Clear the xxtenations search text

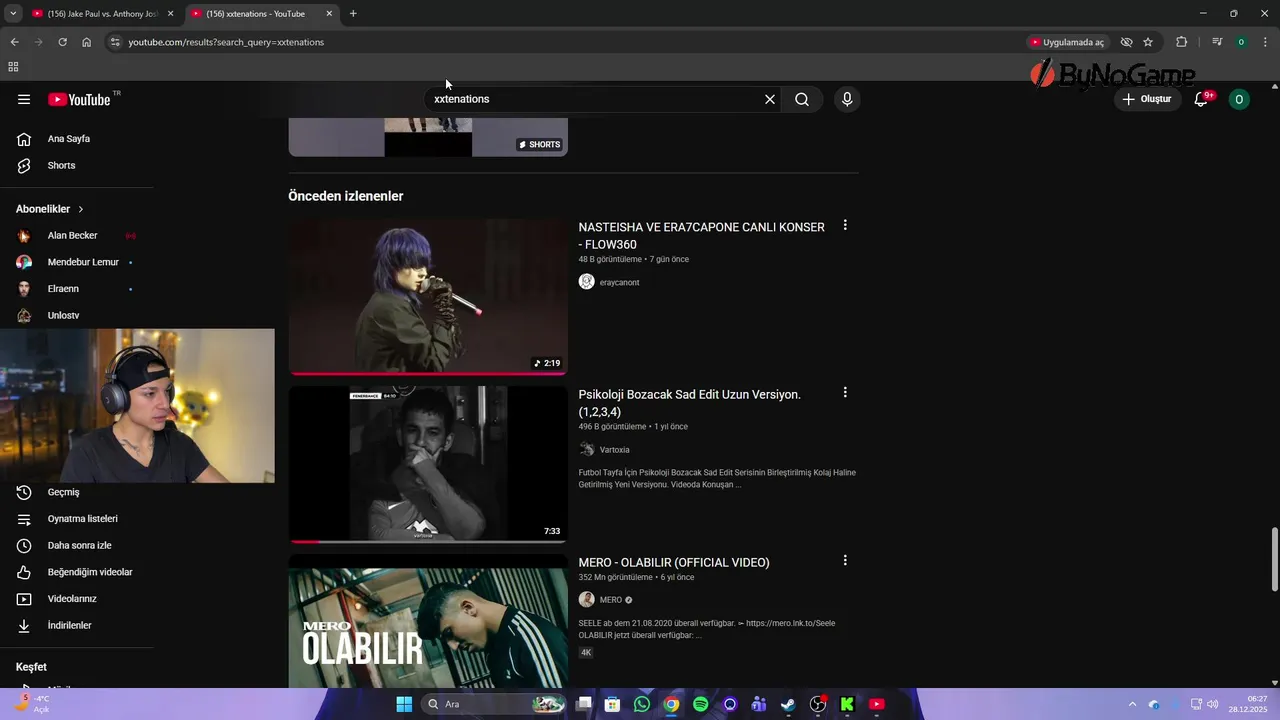click(770, 99)
